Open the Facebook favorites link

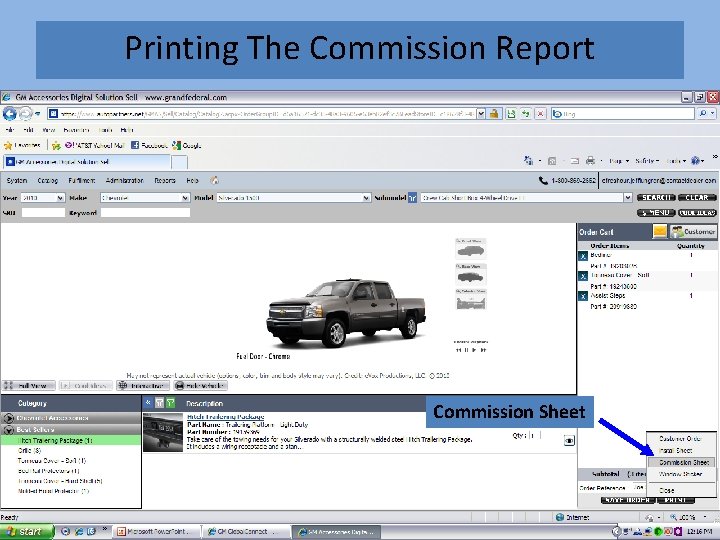[x=149, y=146]
